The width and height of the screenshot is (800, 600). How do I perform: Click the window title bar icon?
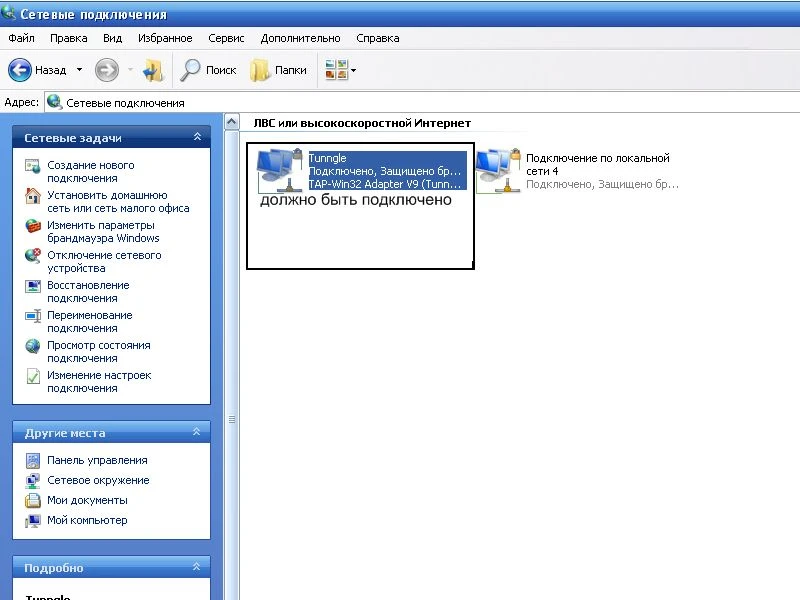[x=8, y=12]
